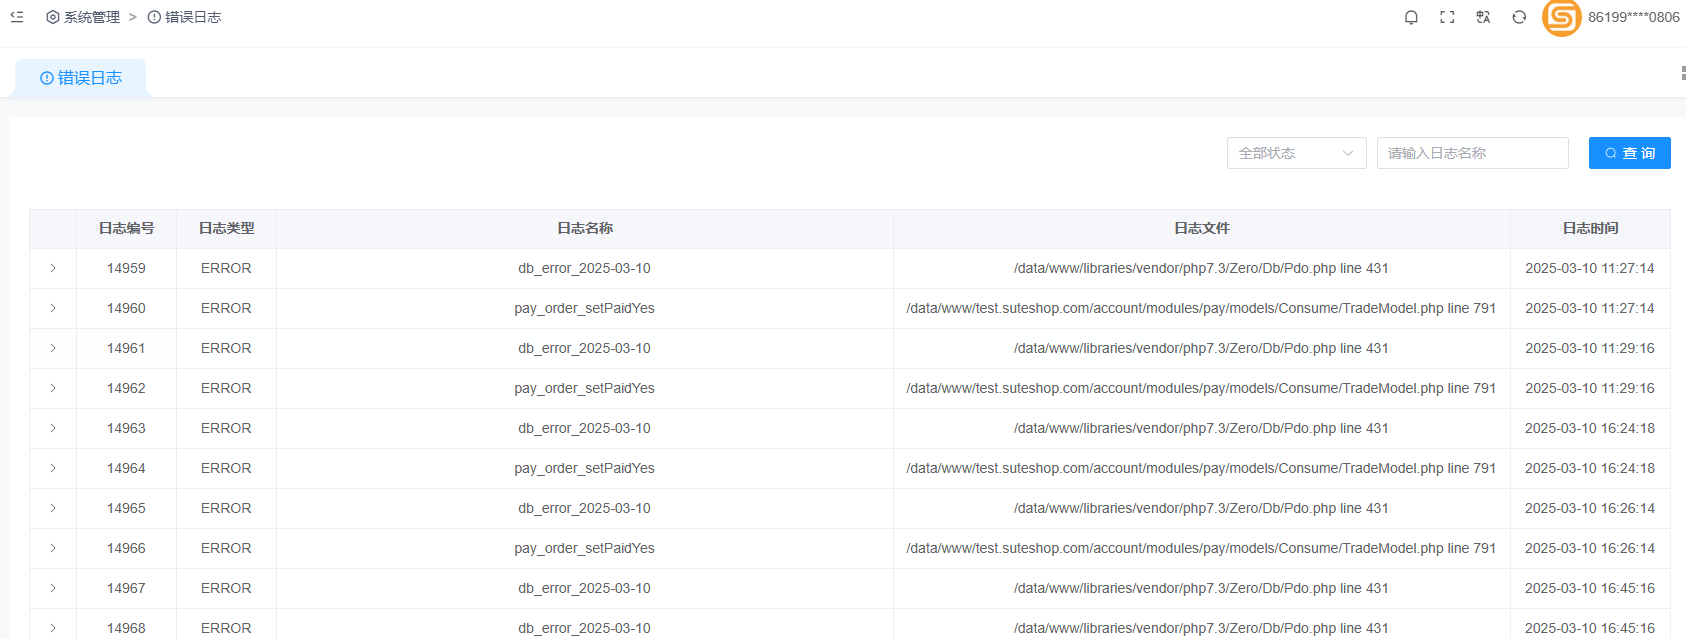Open 系统管理 breadcrumb item
The height and width of the screenshot is (639, 1686).
(83, 17)
